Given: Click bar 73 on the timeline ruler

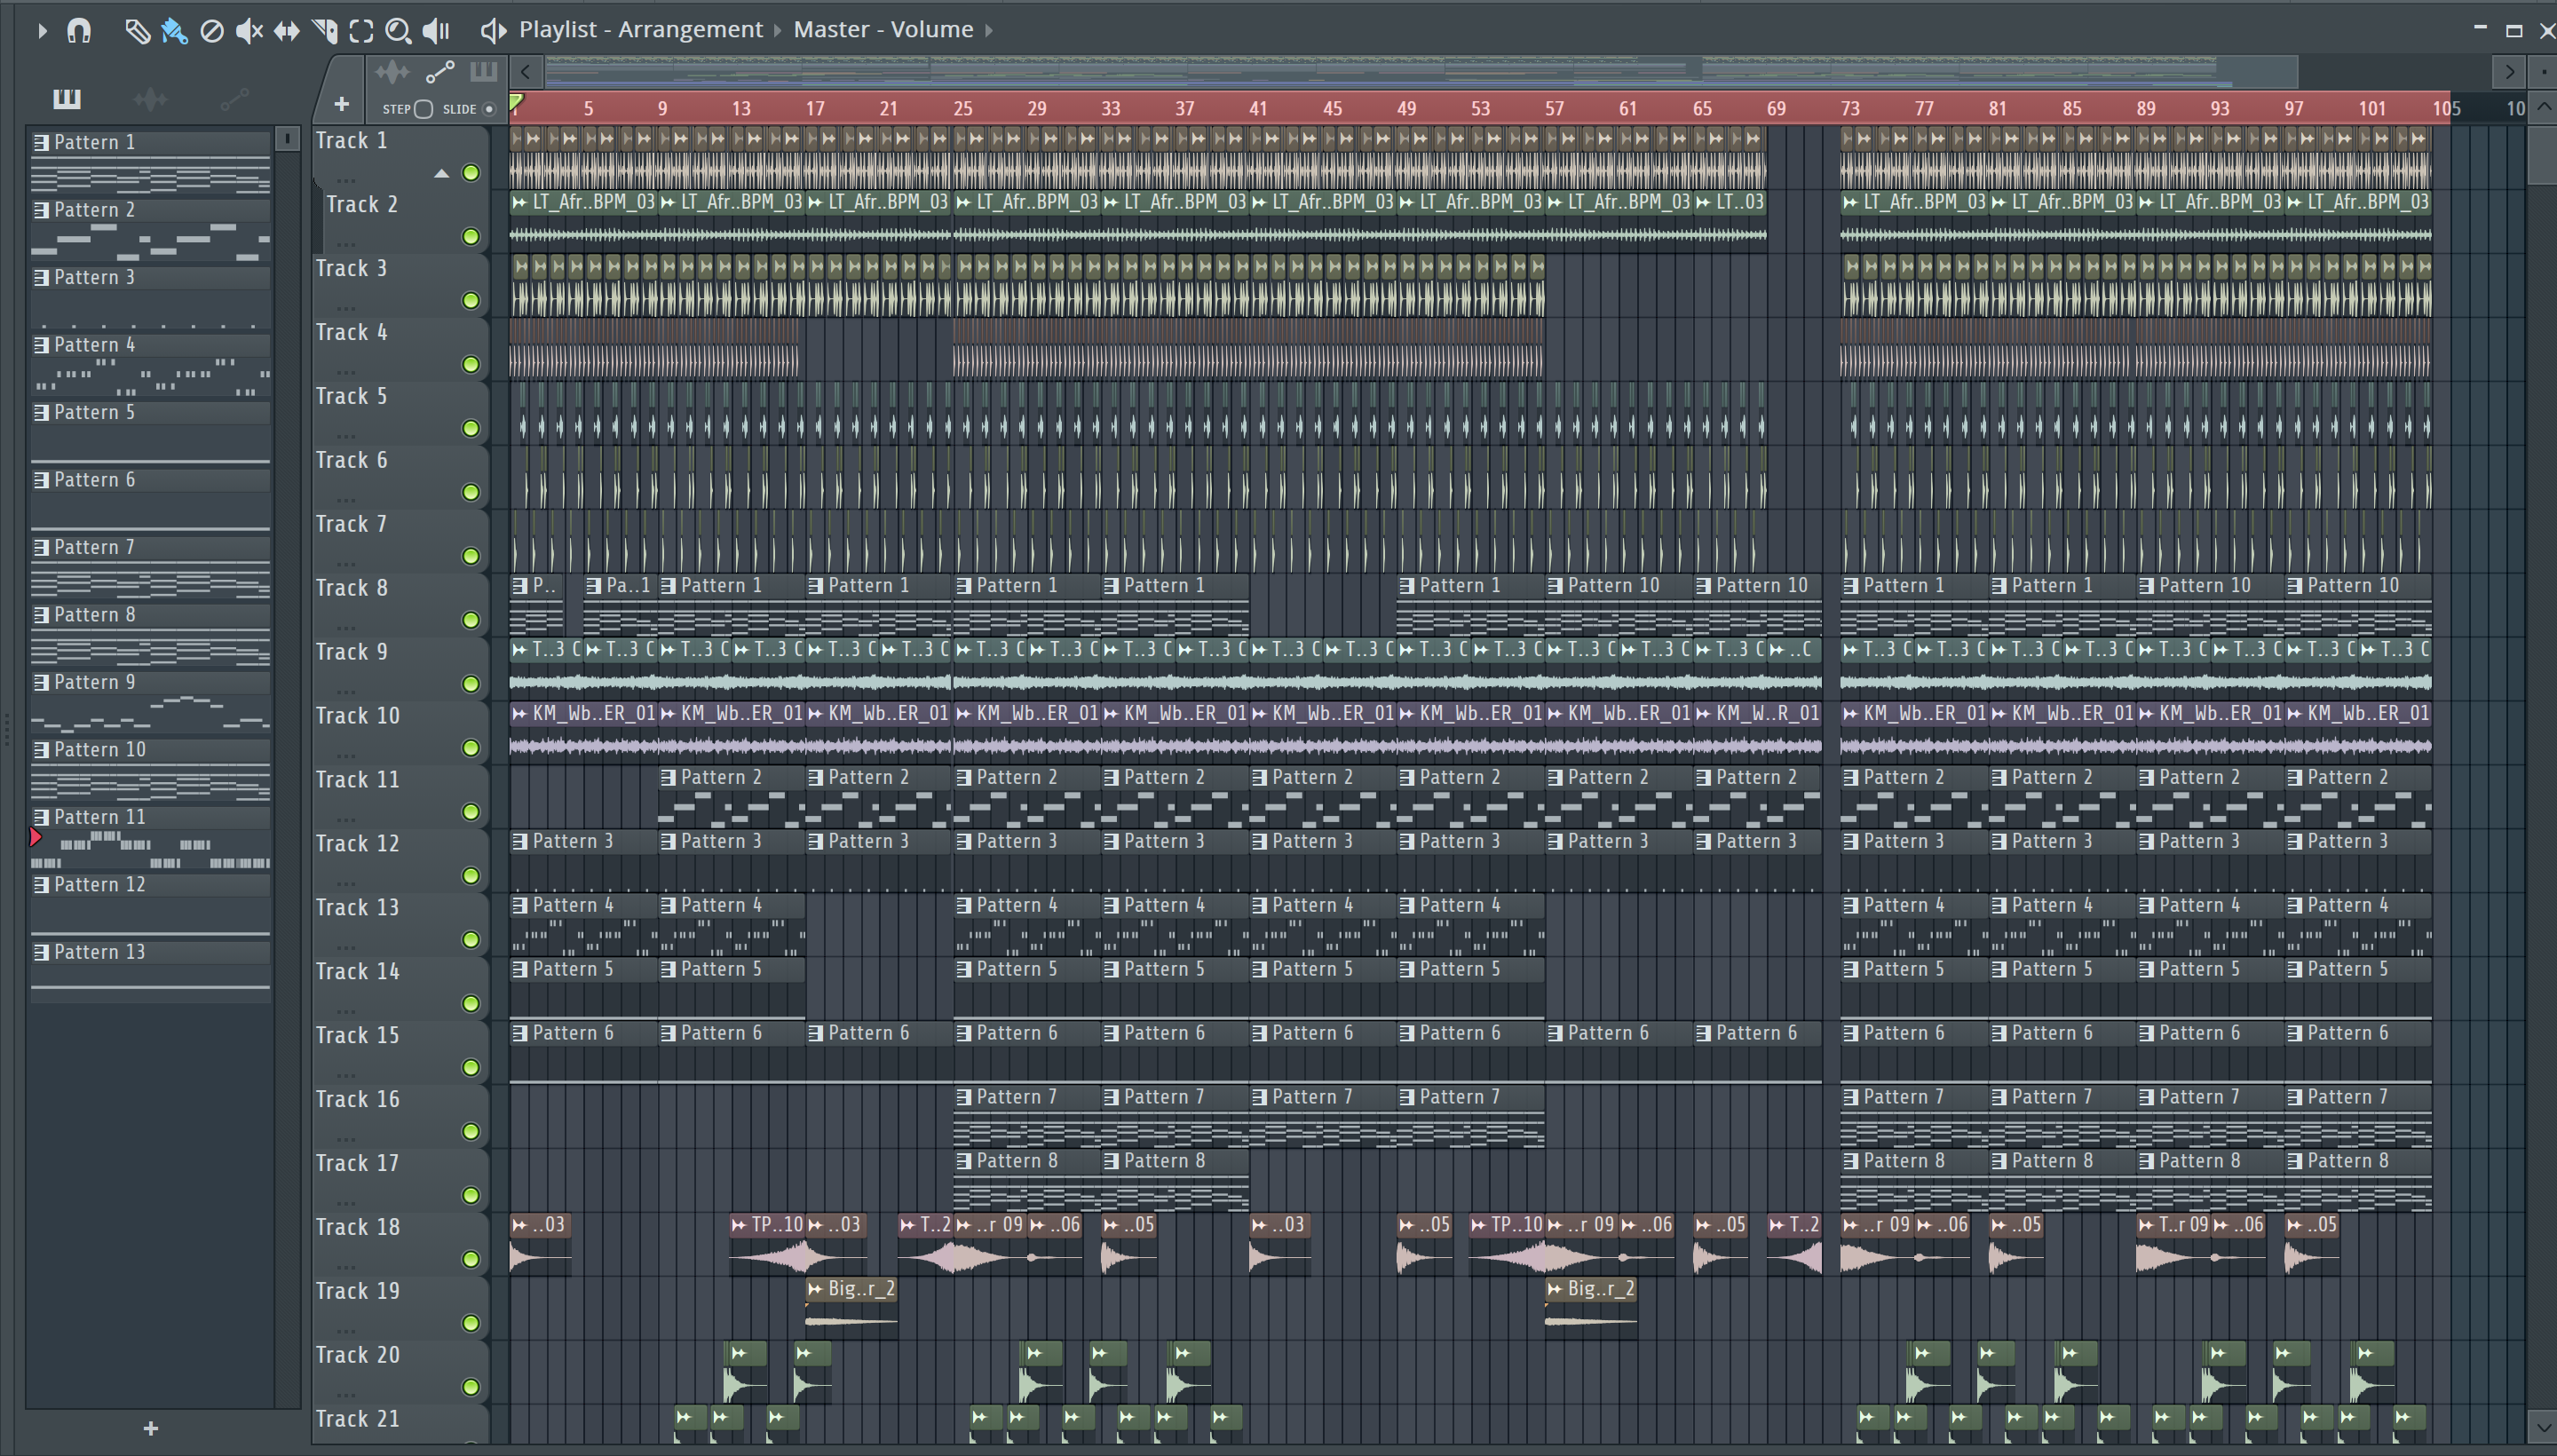Looking at the screenshot, I should coord(1850,108).
